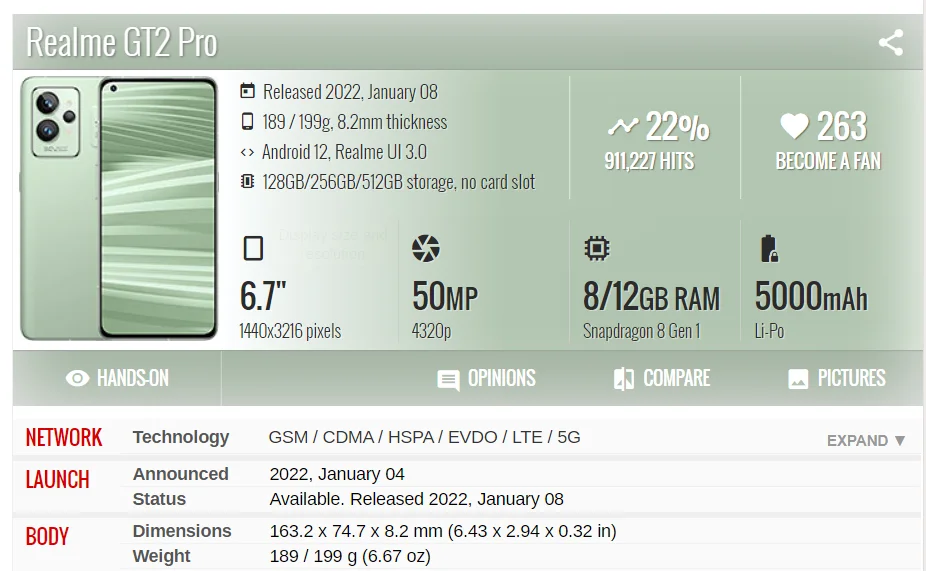
Task: Click the calendar icon beside the release date
Action: [x=247, y=91]
